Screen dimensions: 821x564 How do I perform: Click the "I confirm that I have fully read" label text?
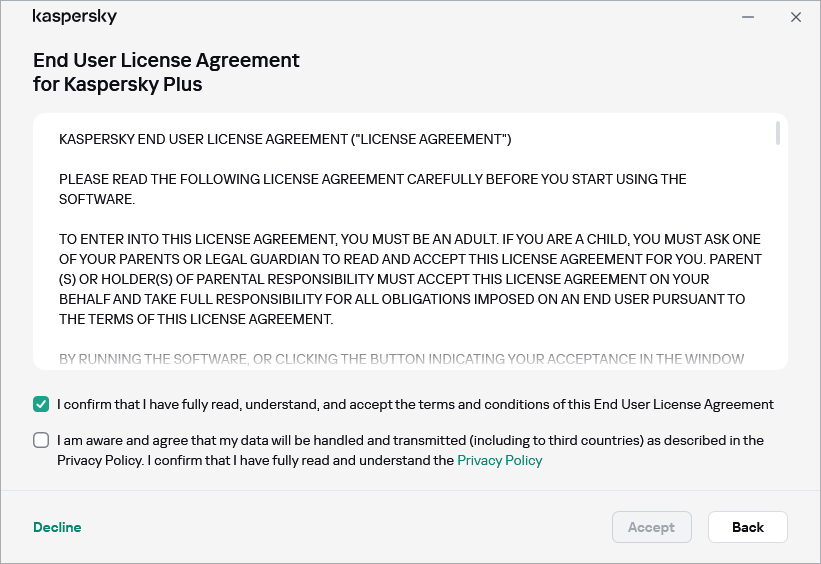pos(415,405)
